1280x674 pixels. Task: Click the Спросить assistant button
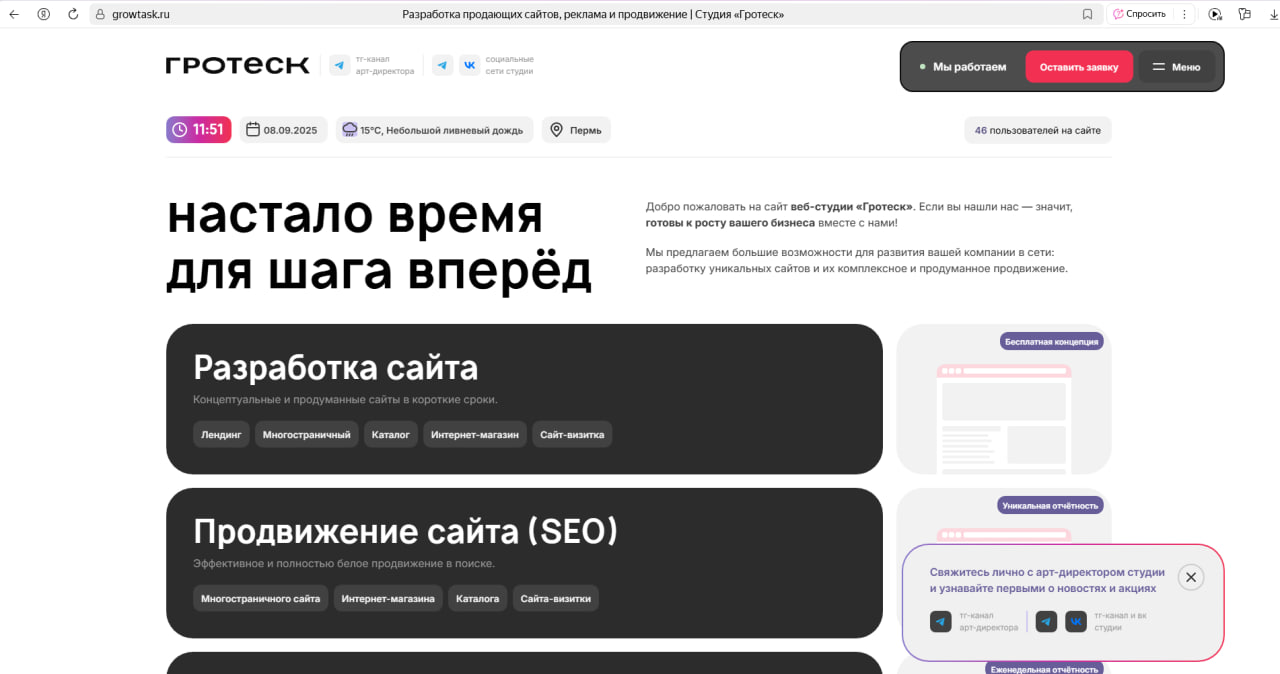click(1138, 14)
